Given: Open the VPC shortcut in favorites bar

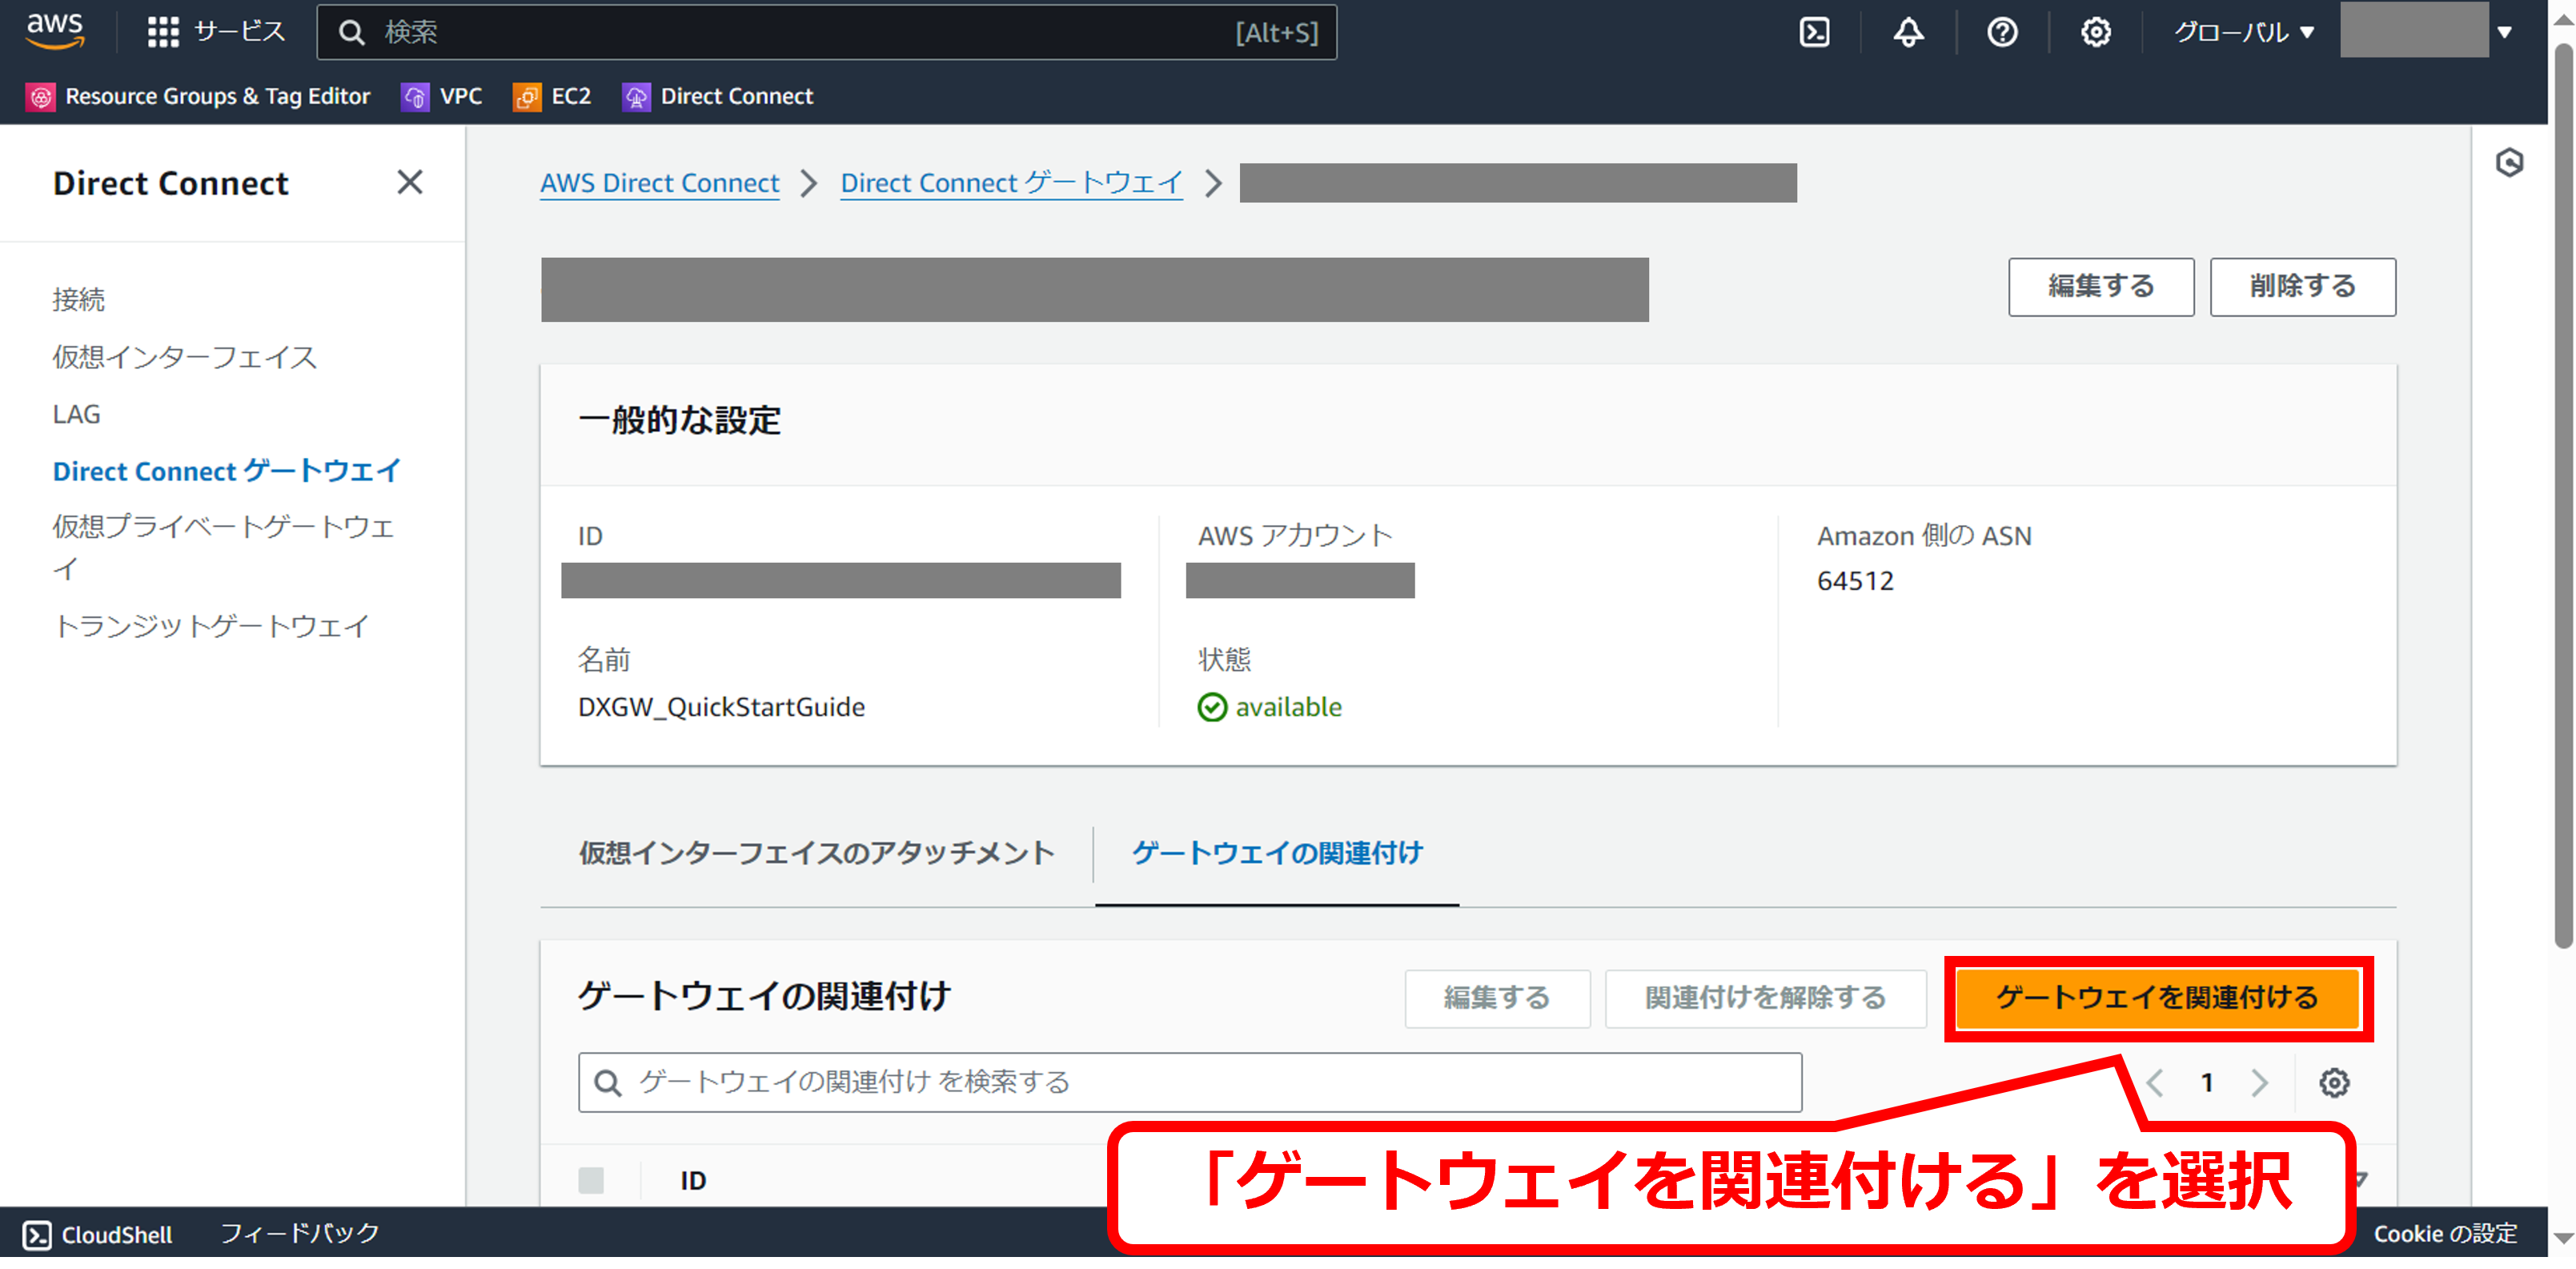Looking at the screenshot, I should coord(442,96).
